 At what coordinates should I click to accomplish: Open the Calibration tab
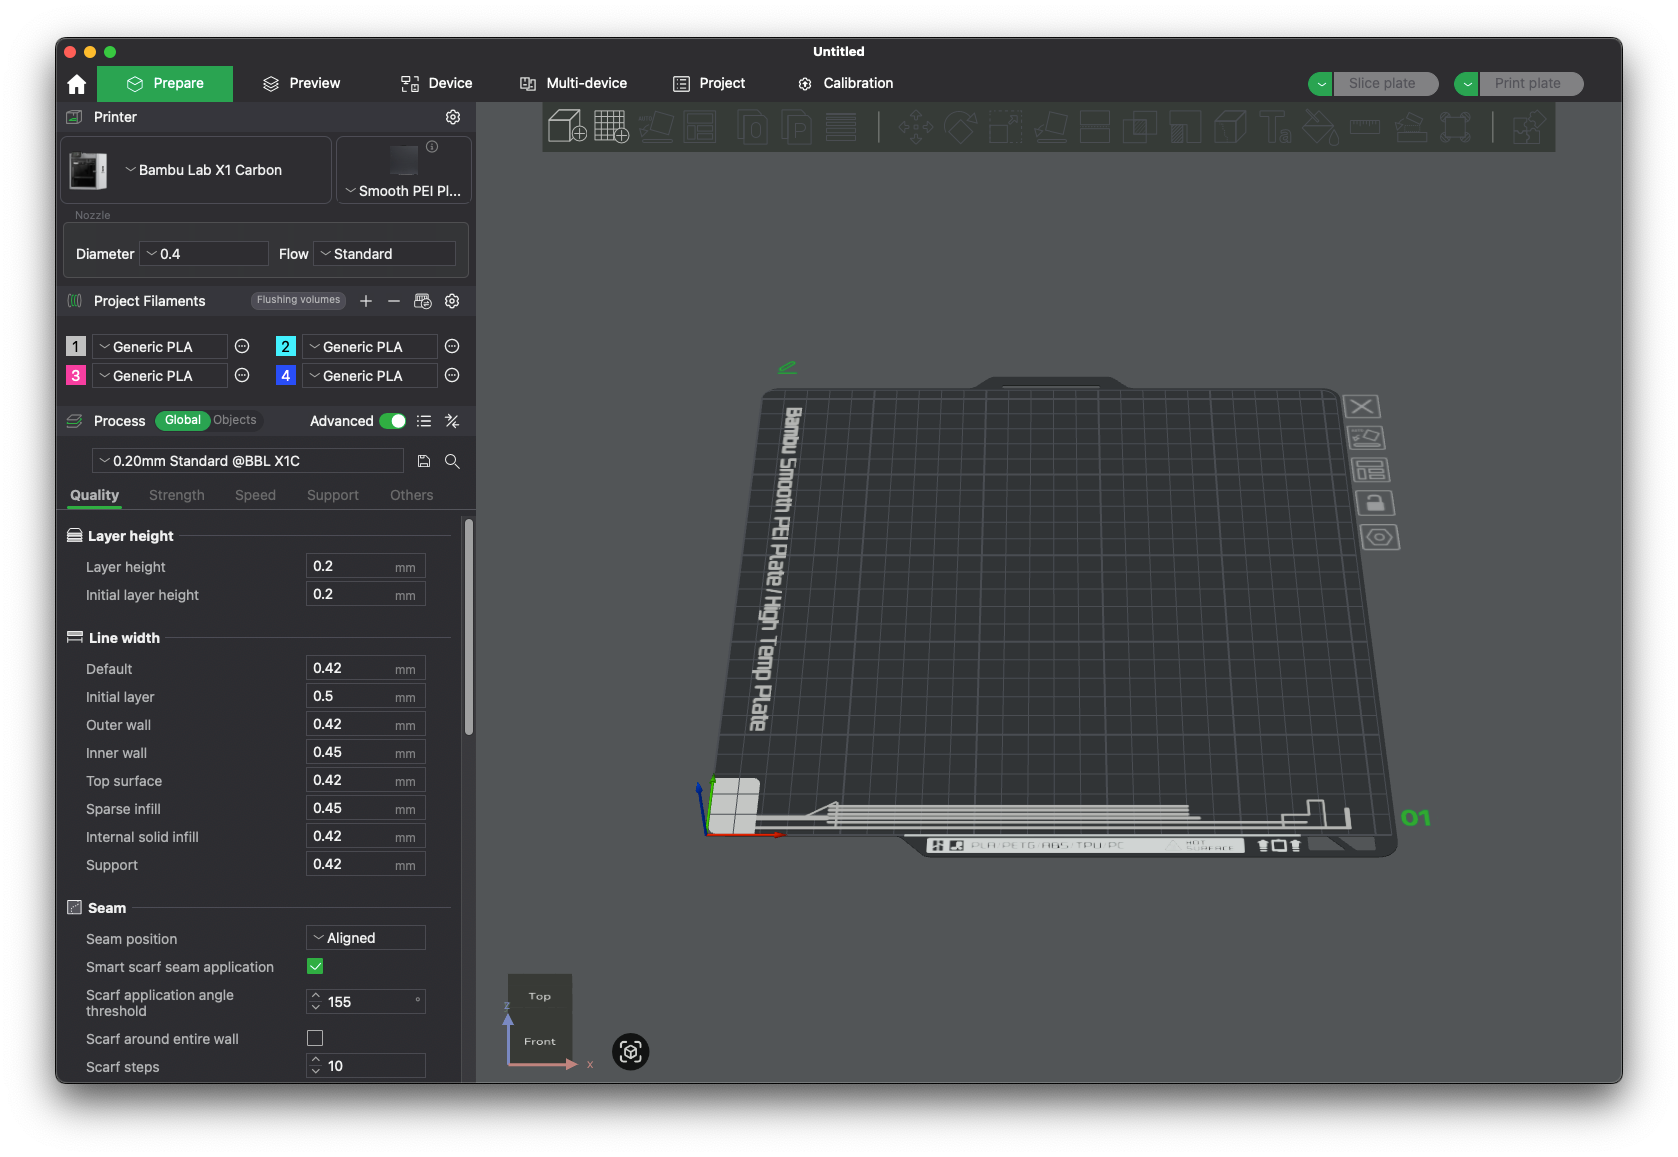pos(845,83)
